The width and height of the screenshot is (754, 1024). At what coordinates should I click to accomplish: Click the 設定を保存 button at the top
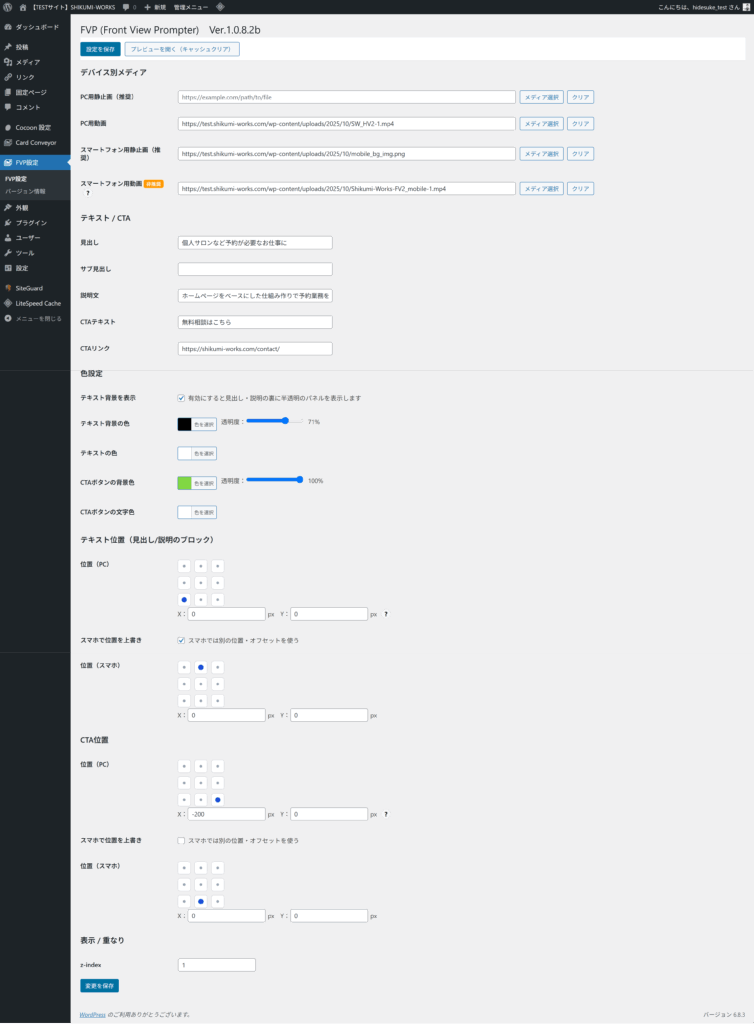tap(100, 49)
